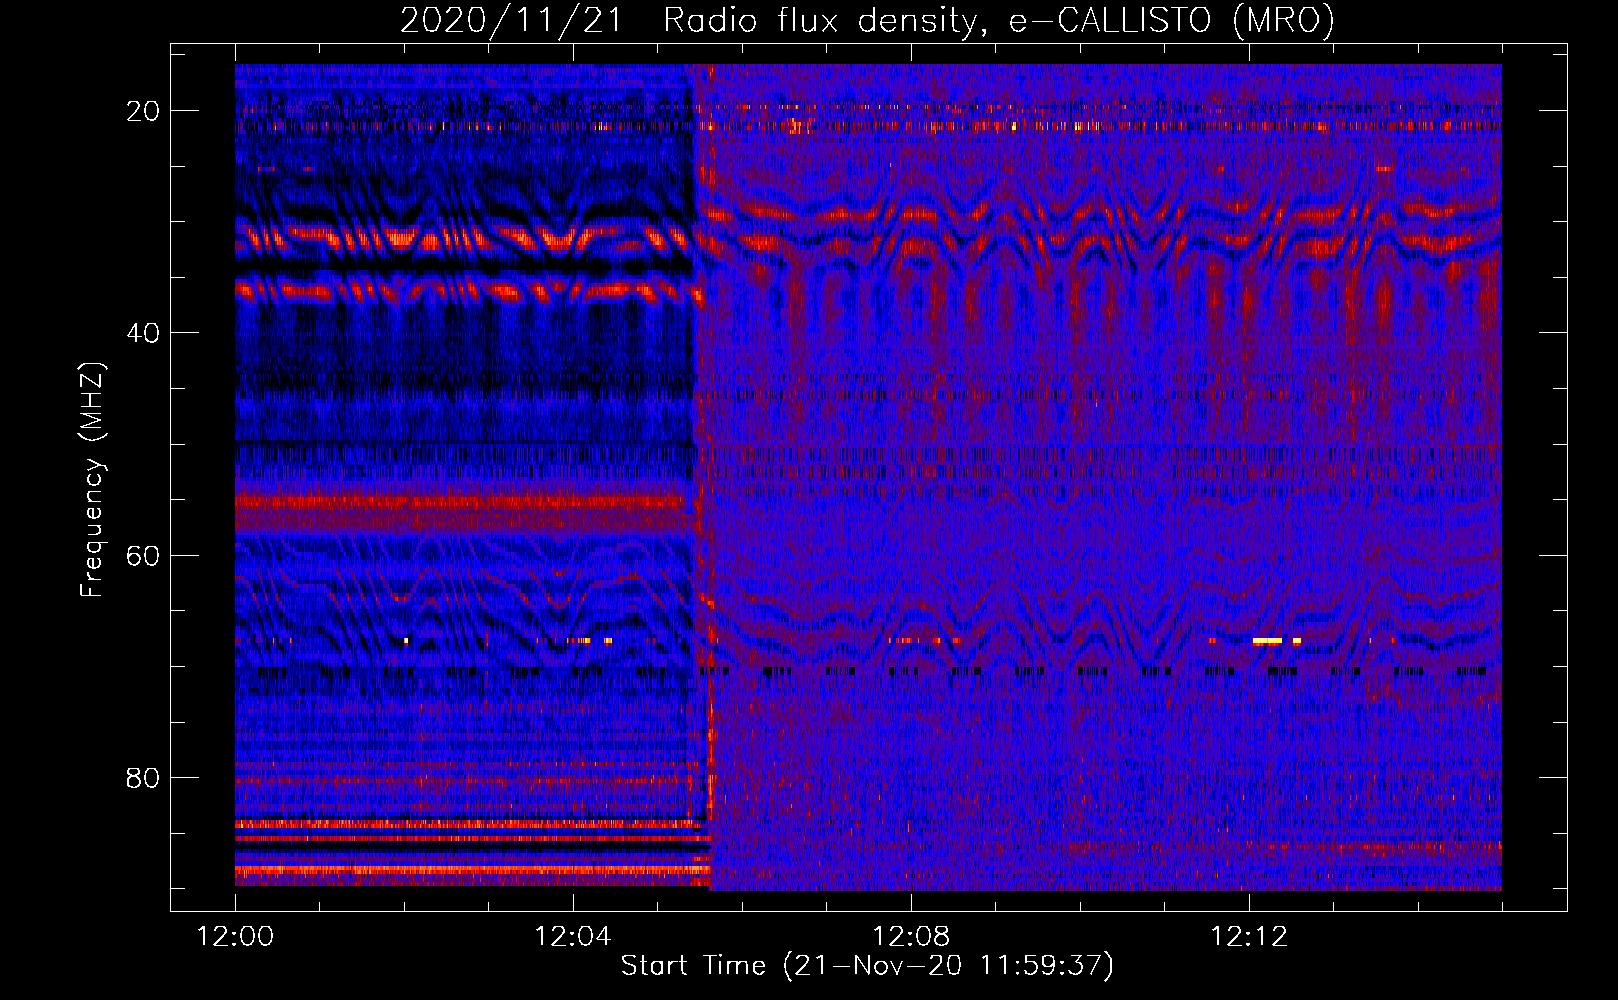Select the 'Frequency (MHZ)' y-axis label

(x=92, y=480)
